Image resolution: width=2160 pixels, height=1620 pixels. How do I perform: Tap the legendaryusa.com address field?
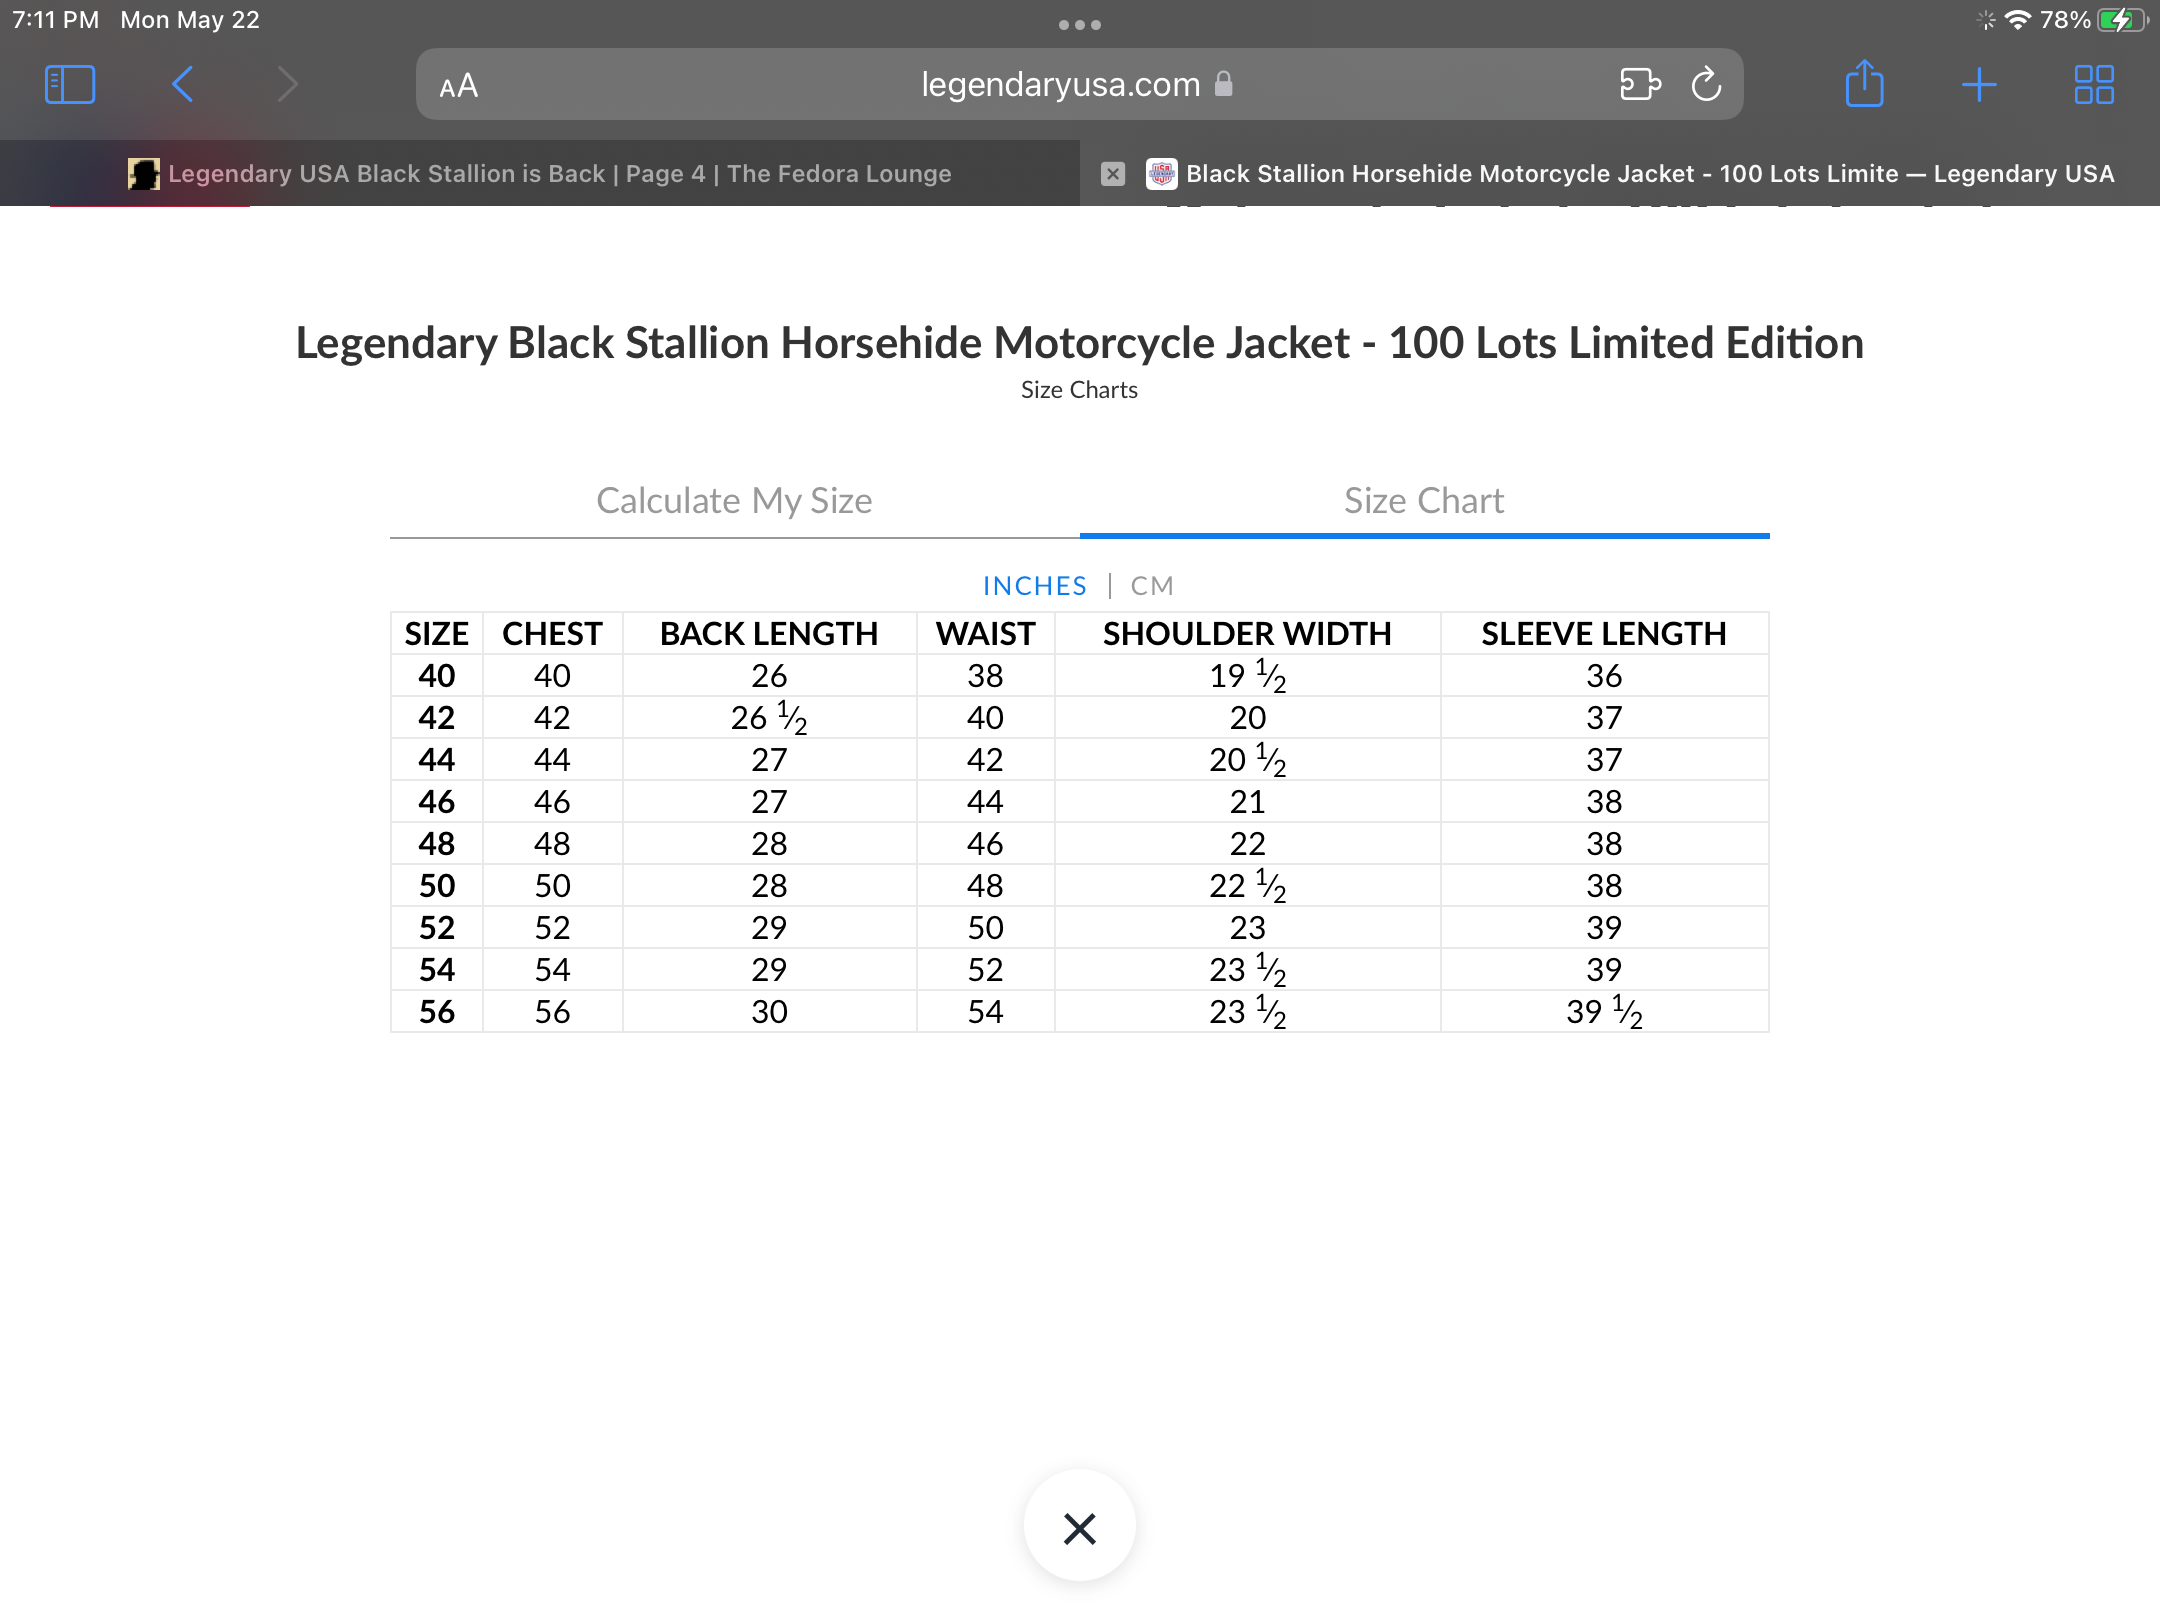(1080, 85)
